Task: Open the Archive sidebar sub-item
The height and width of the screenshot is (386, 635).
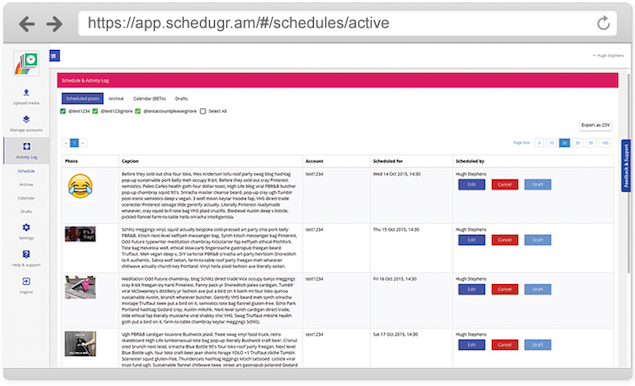Action: 26,184
